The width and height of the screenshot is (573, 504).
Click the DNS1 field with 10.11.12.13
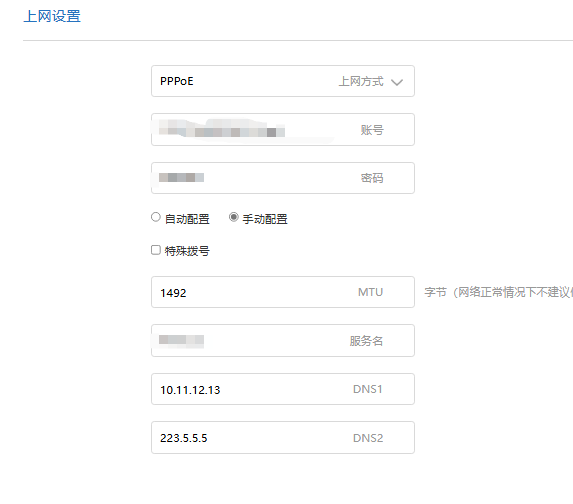coord(283,389)
